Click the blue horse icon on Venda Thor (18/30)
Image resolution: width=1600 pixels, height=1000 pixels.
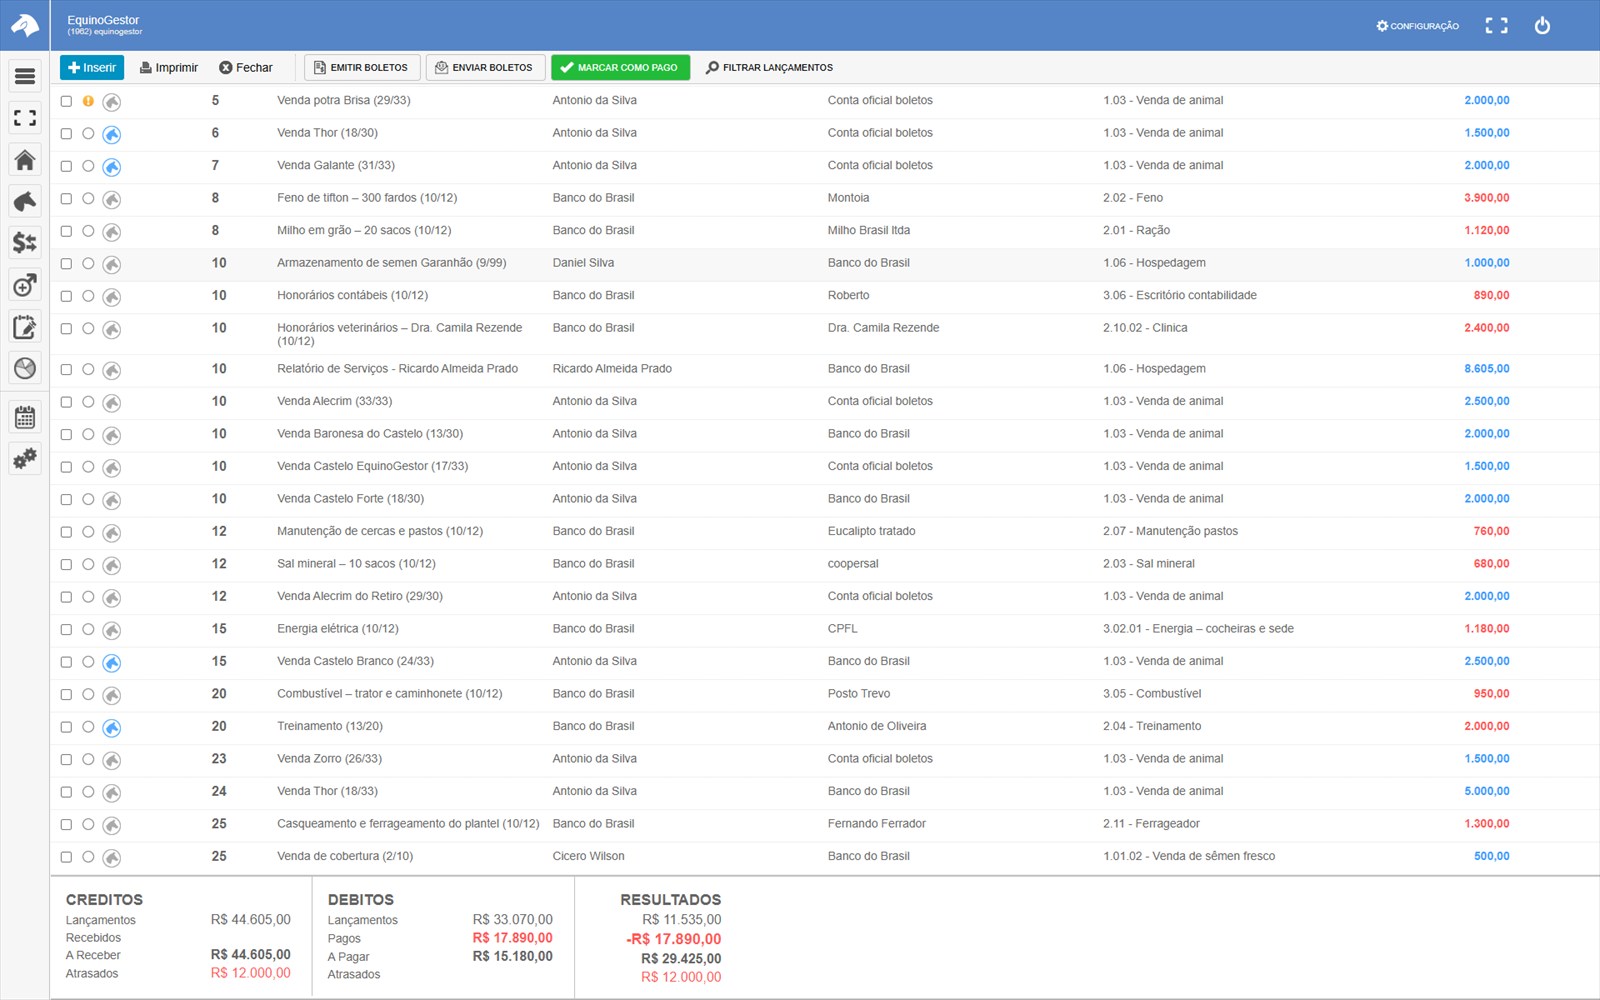tap(112, 134)
